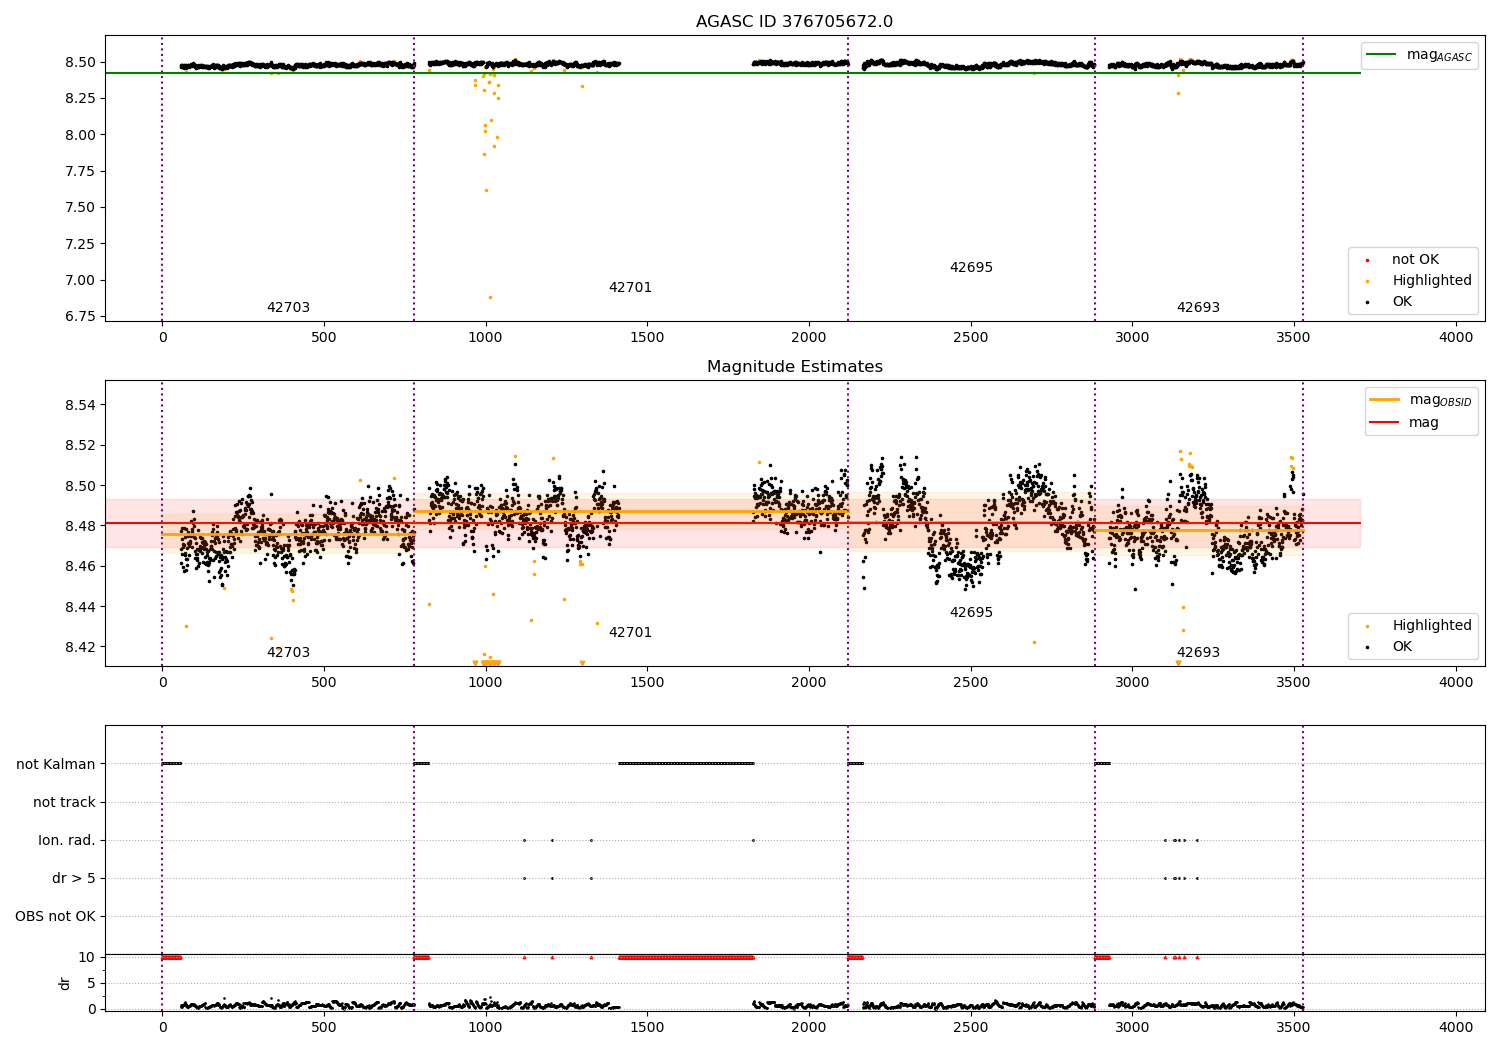Screen dimensions: 1500x1050
Task: Click "OK" in the top plot legend
Action: click(x=1402, y=302)
